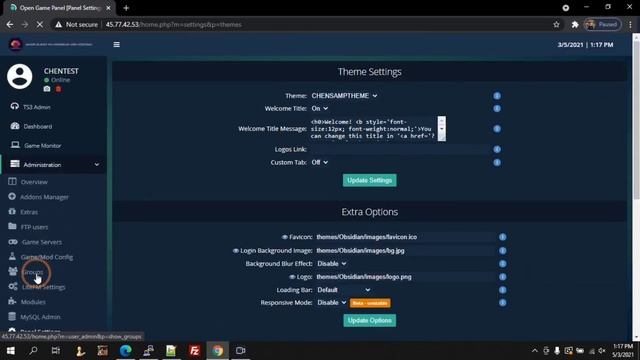The height and width of the screenshot is (360, 640).
Task: Click info icon next to Custom Tab
Action: [x=497, y=162]
